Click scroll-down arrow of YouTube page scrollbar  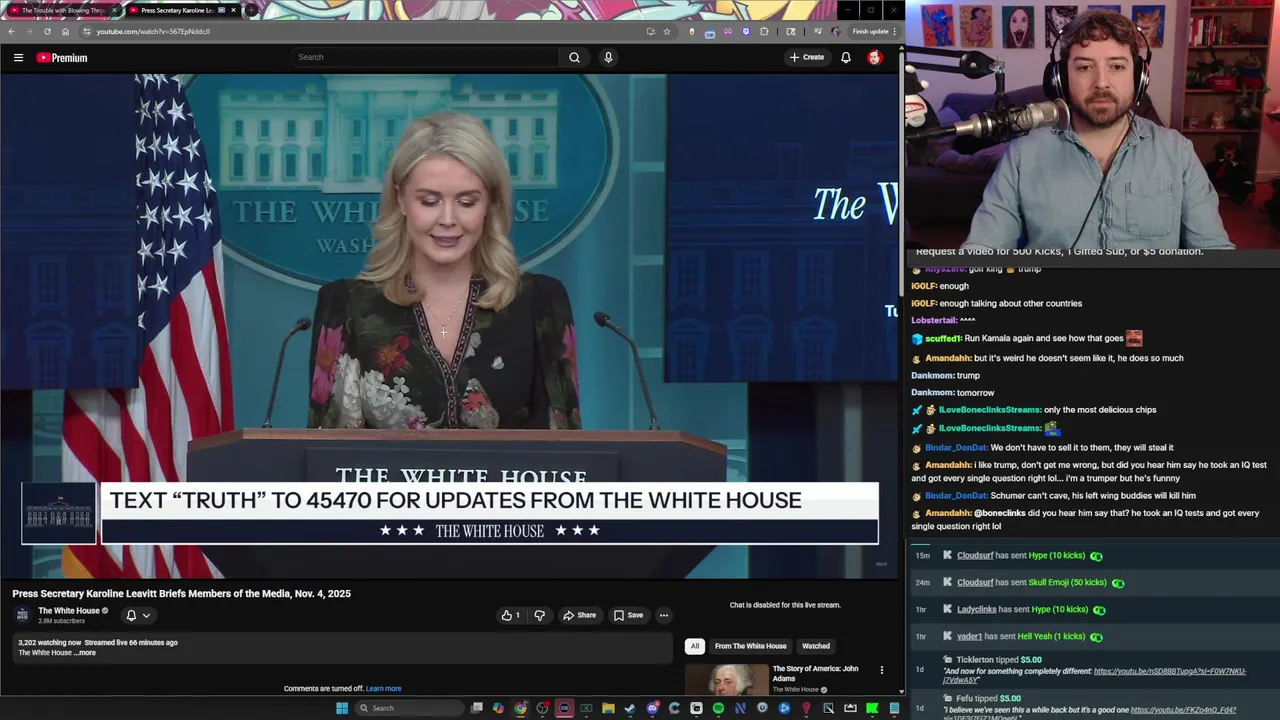click(902, 691)
